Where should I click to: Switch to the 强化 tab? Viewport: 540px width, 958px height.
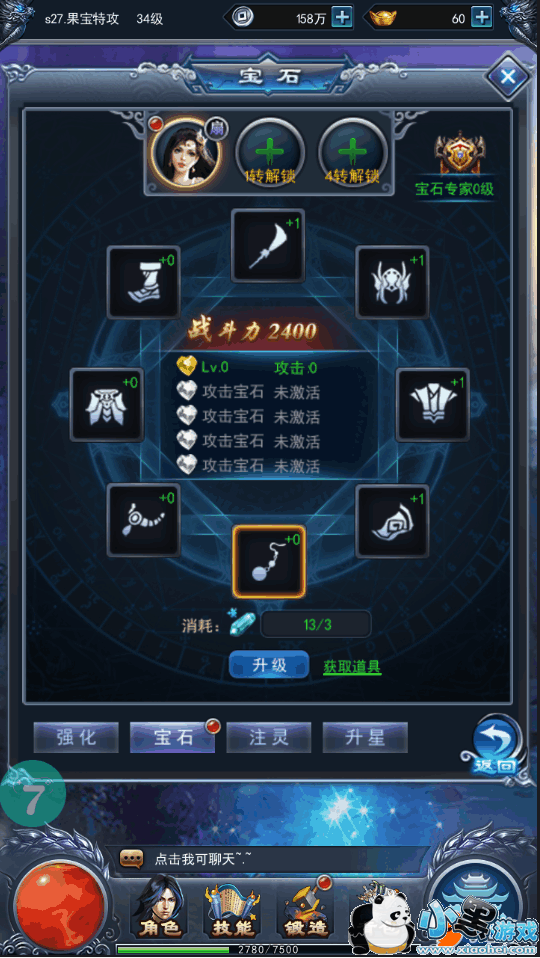(x=76, y=737)
